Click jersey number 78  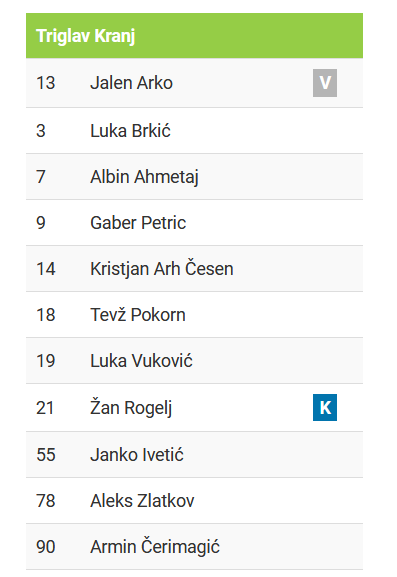tap(46, 500)
